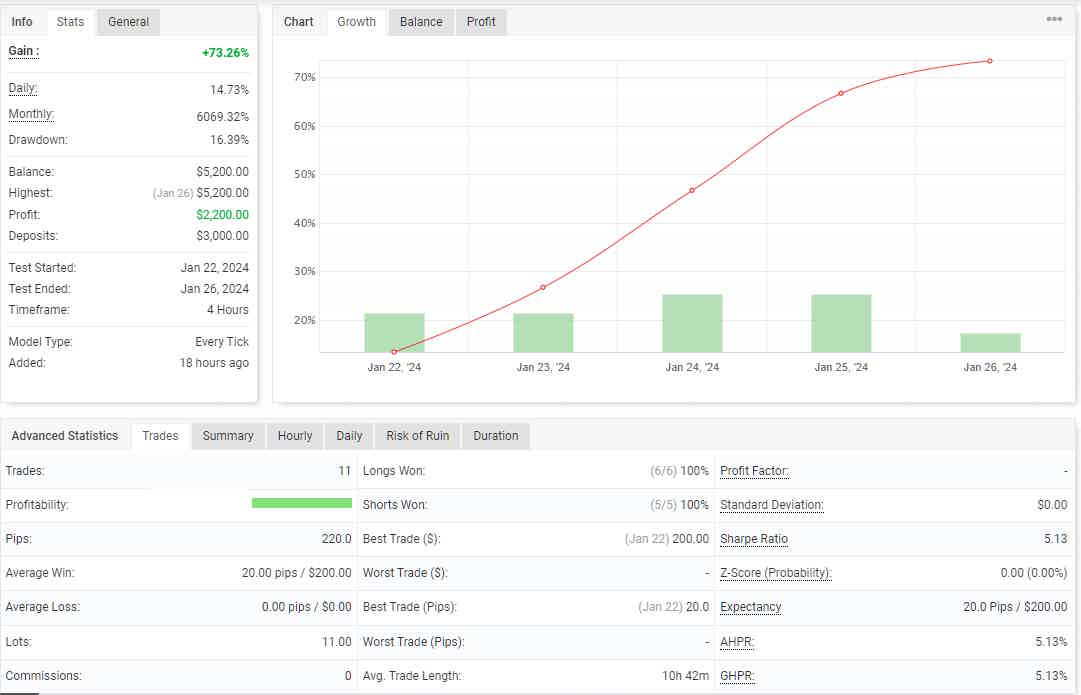Screen dimensions: 1081x695
Task: Open the Profit chart tab
Action: pyautogui.click(x=481, y=21)
